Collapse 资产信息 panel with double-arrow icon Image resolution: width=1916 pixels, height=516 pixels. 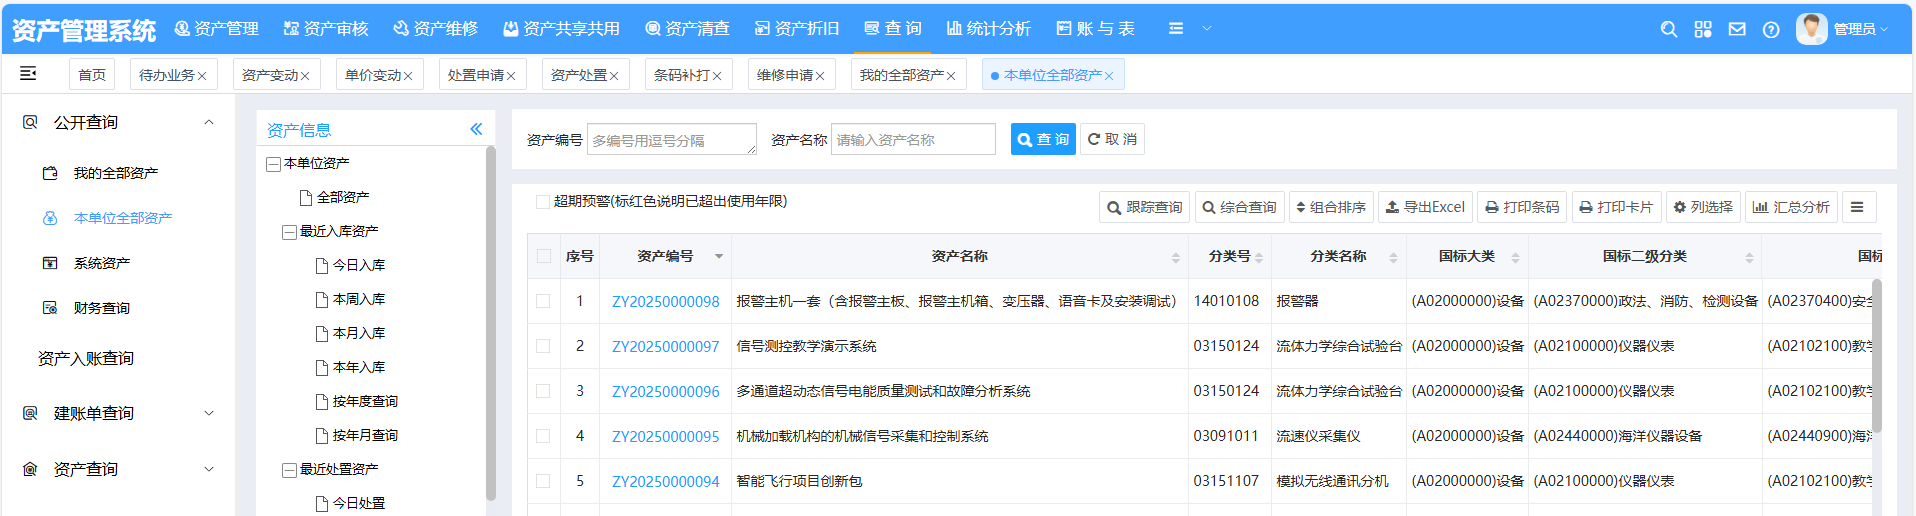pyautogui.click(x=476, y=129)
